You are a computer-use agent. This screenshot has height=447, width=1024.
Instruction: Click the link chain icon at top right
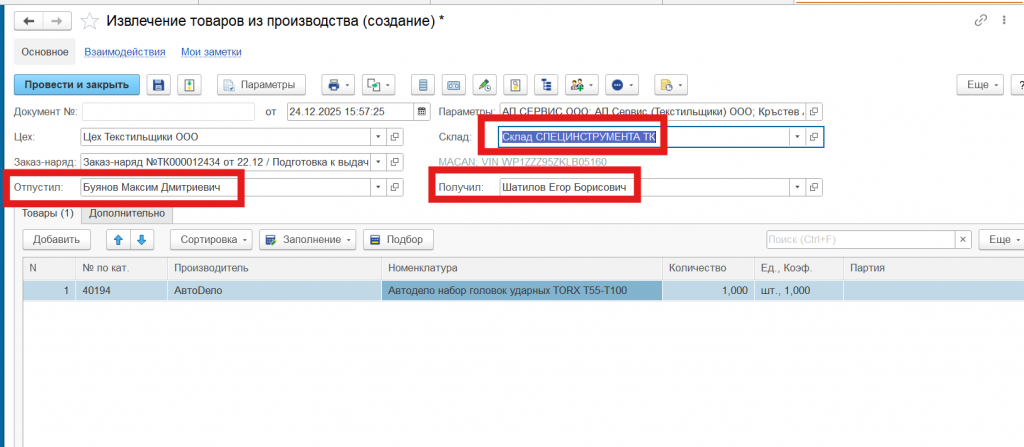point(979,21)
